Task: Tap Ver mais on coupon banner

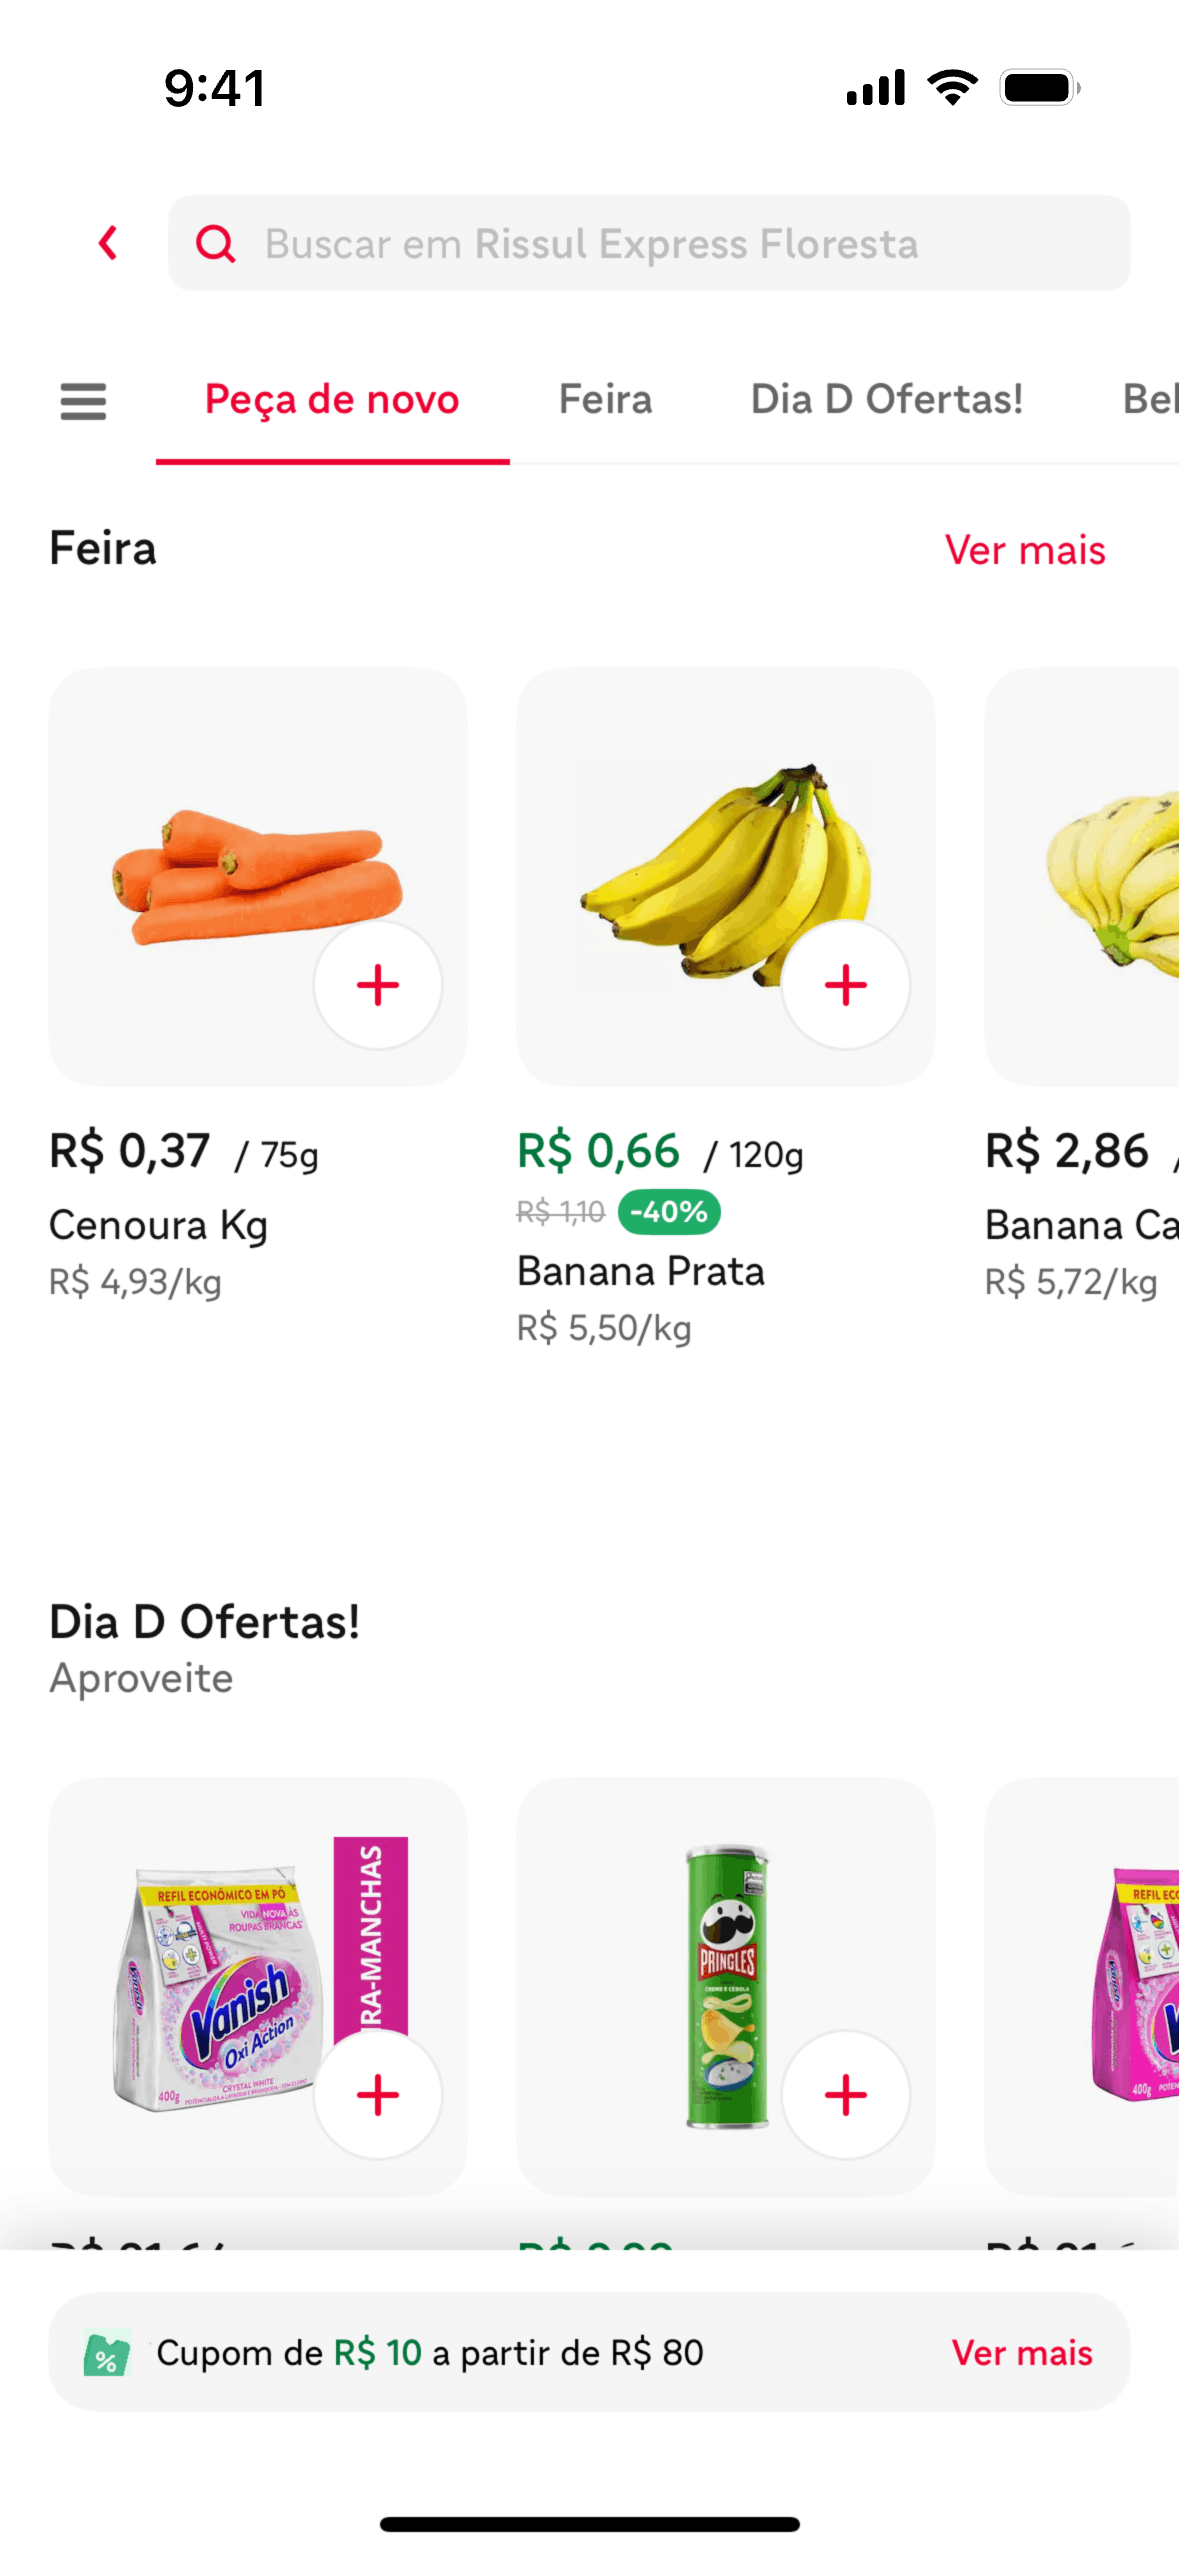Action: point(1021,2353)
